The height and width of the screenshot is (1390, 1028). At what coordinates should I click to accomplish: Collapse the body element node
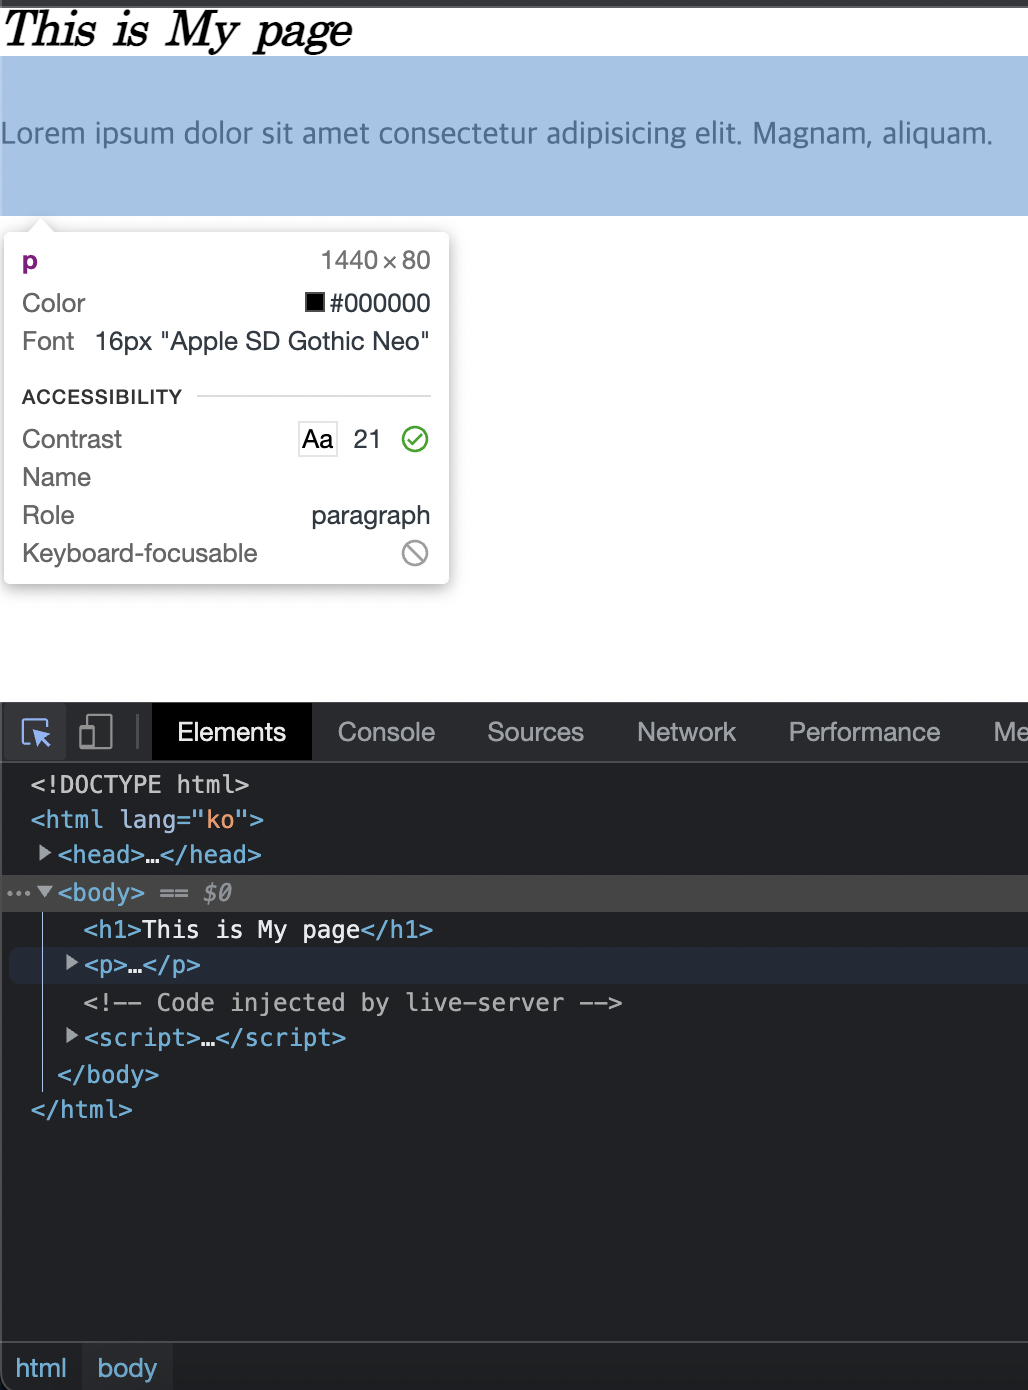(45, 891)
